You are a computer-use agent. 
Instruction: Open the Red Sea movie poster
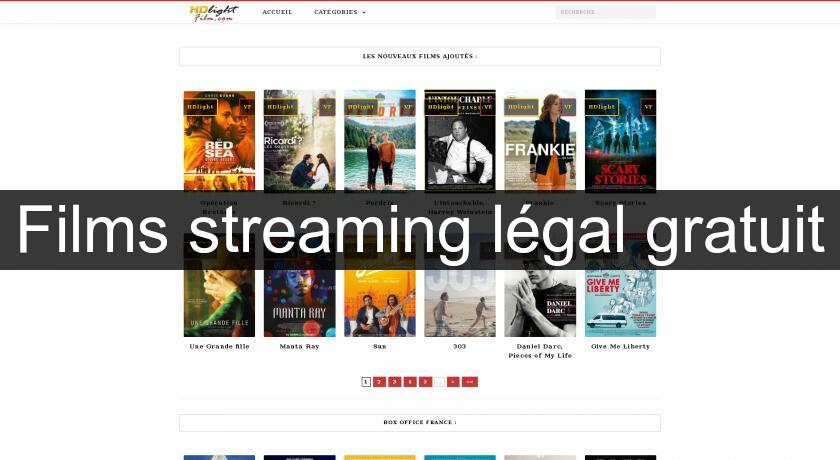click(219, 140)
